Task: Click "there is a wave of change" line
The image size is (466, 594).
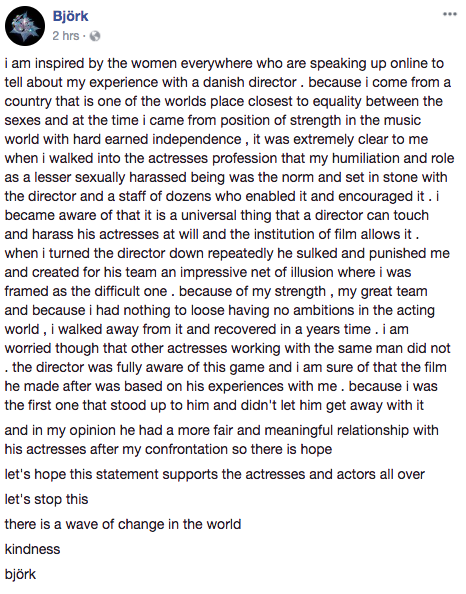Action: coord(123,524)
